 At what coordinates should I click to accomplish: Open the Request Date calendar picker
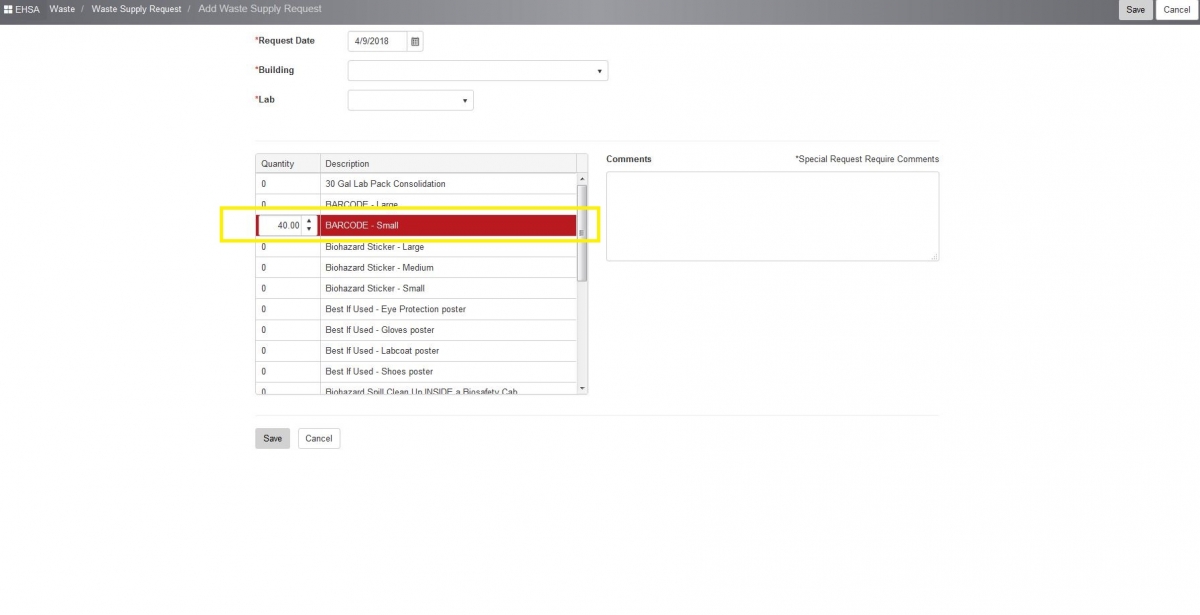click(x=413, y=41)
